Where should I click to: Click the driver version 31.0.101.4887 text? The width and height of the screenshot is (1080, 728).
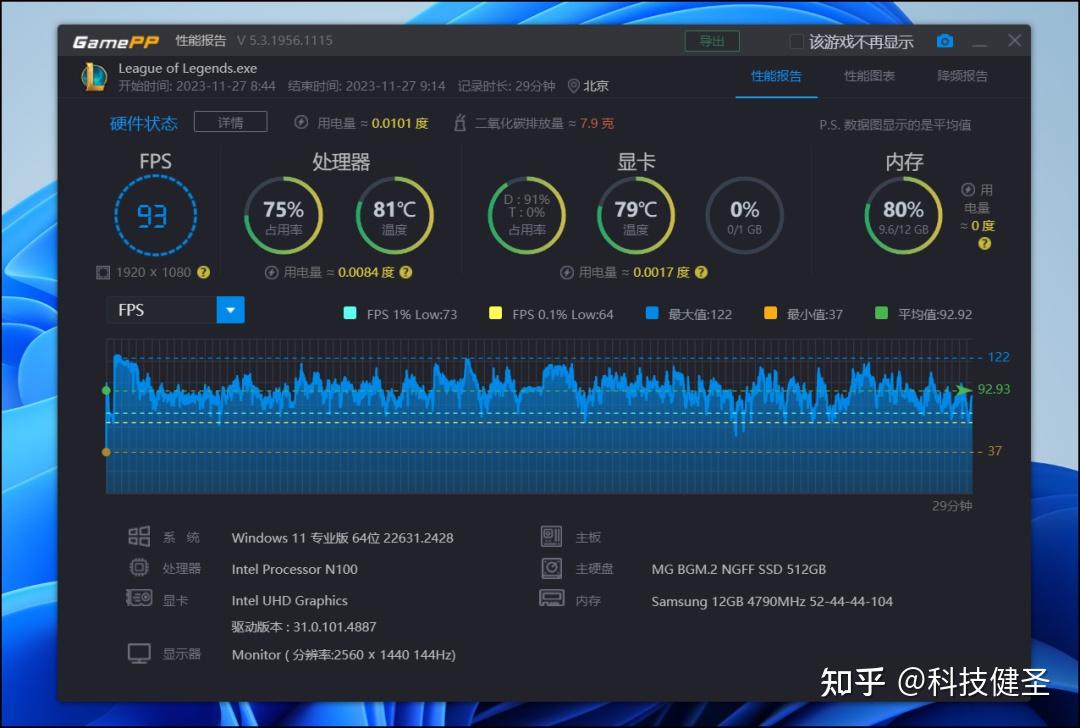(x=304, y=627)
